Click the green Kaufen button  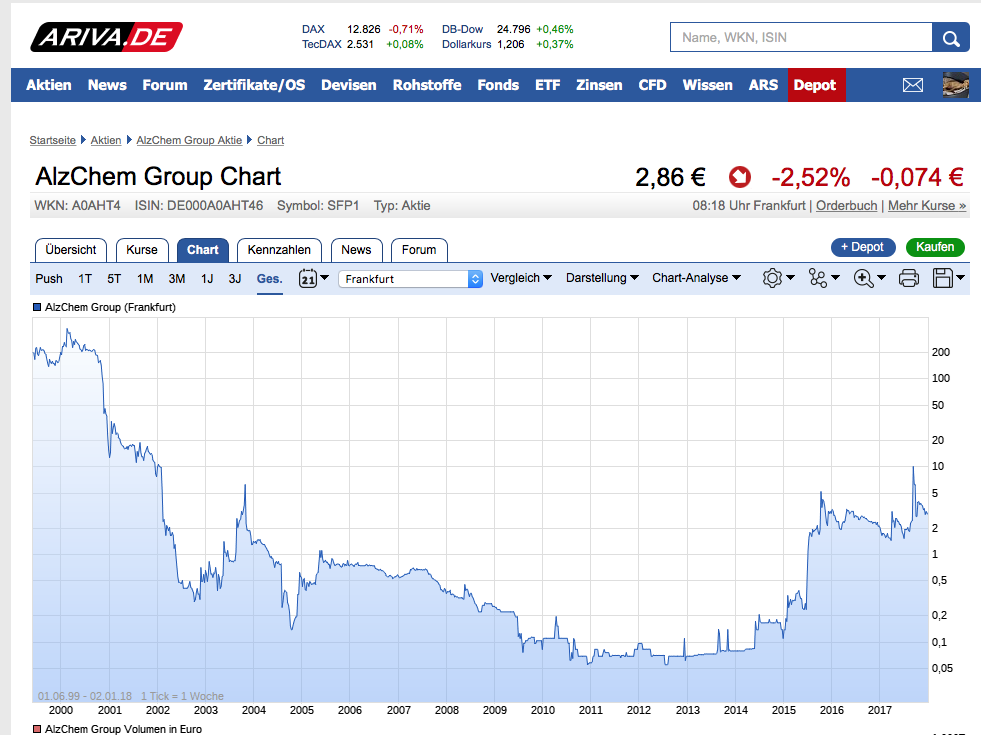tap(935, 247)
